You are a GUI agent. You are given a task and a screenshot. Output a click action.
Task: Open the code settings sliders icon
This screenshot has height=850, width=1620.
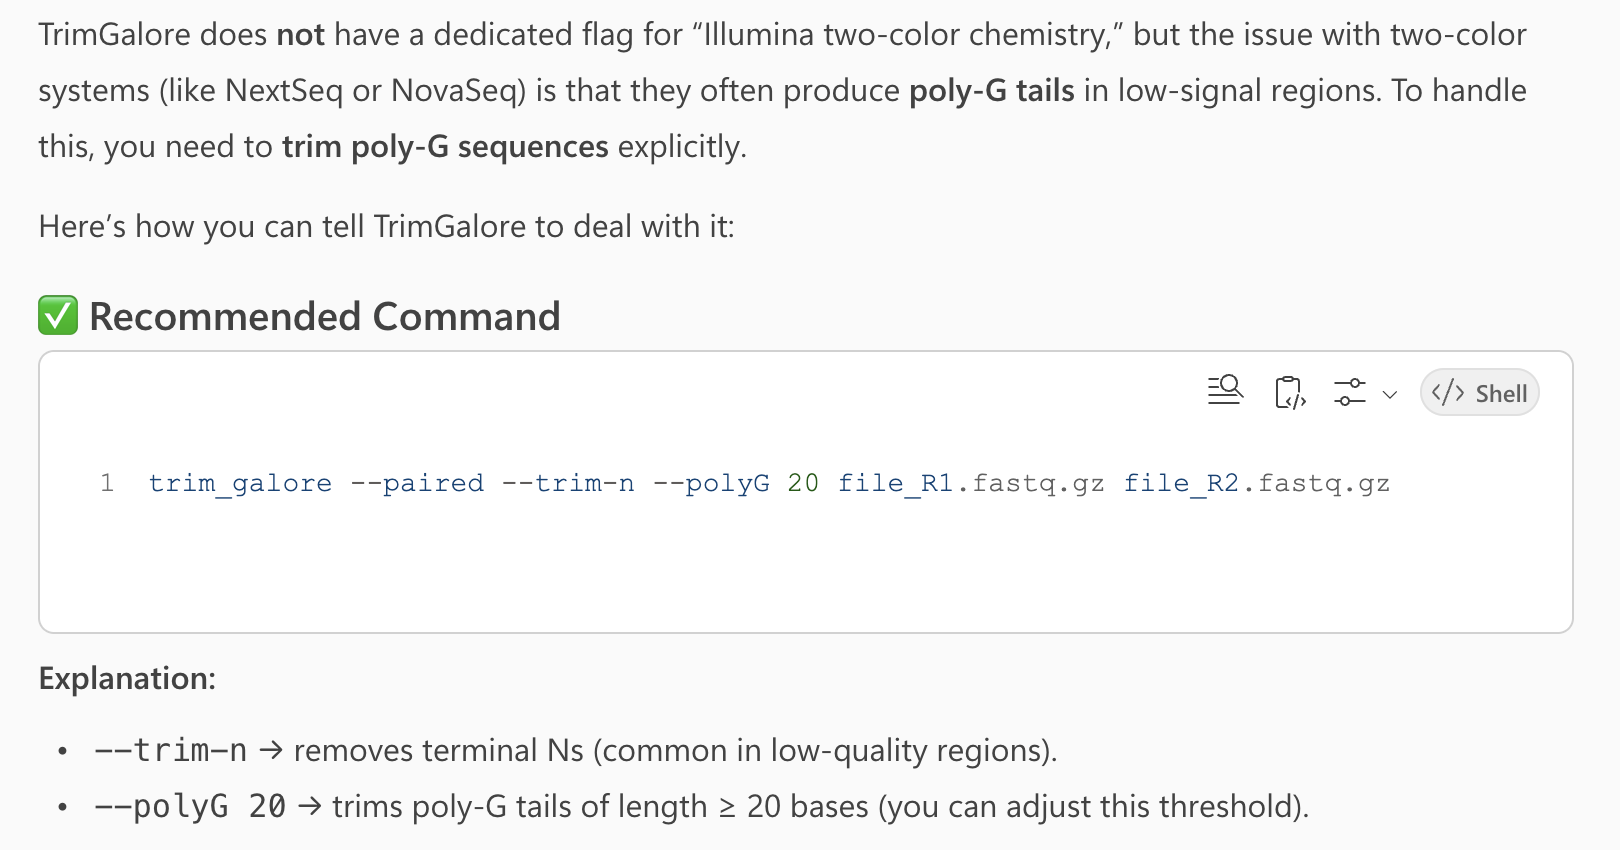(x=1350, y=392)
